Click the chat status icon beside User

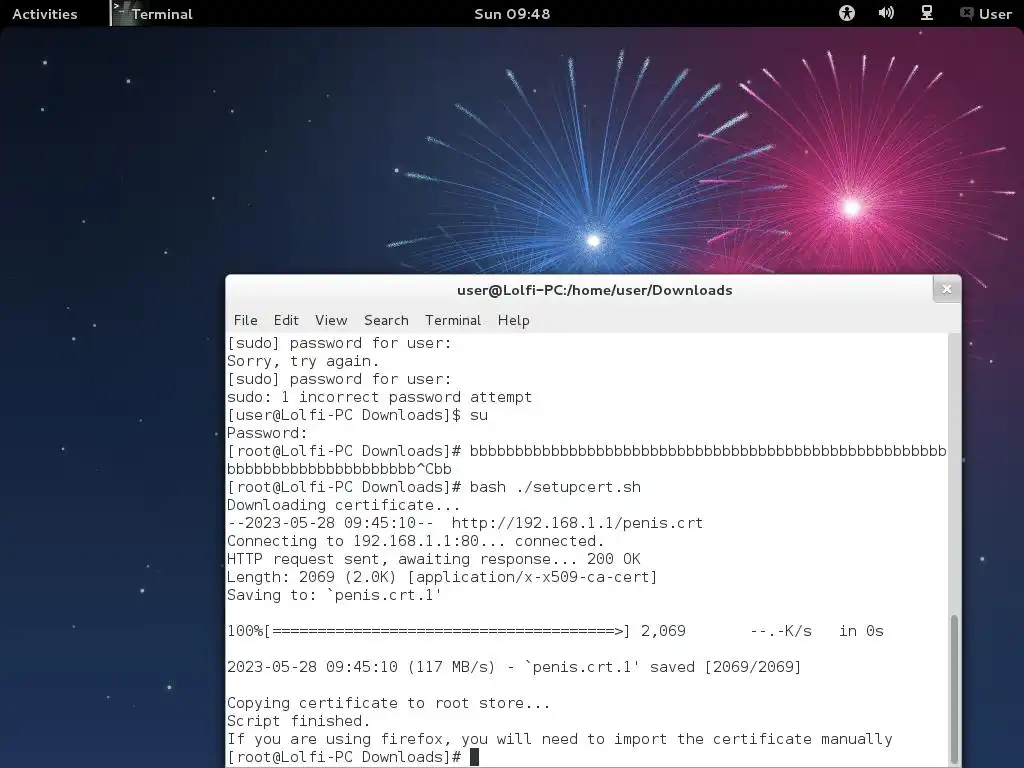[967, 13]
